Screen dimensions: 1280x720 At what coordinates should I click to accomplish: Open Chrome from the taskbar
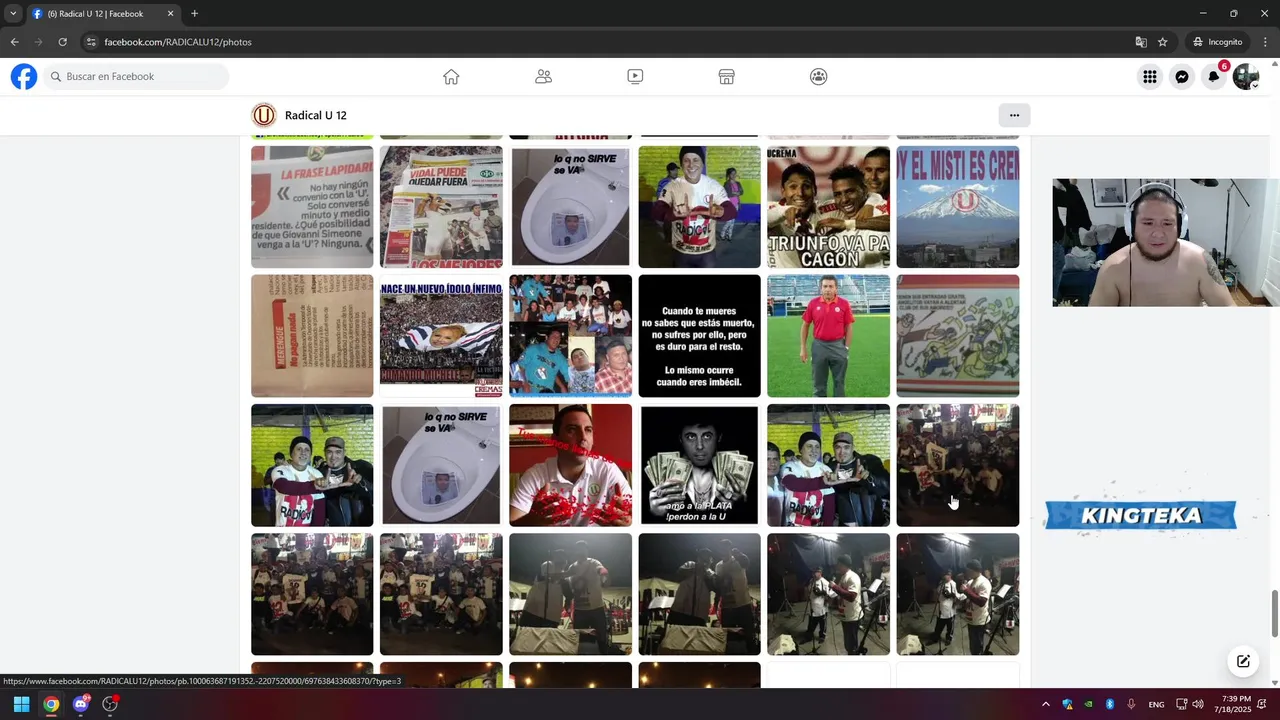51,704
